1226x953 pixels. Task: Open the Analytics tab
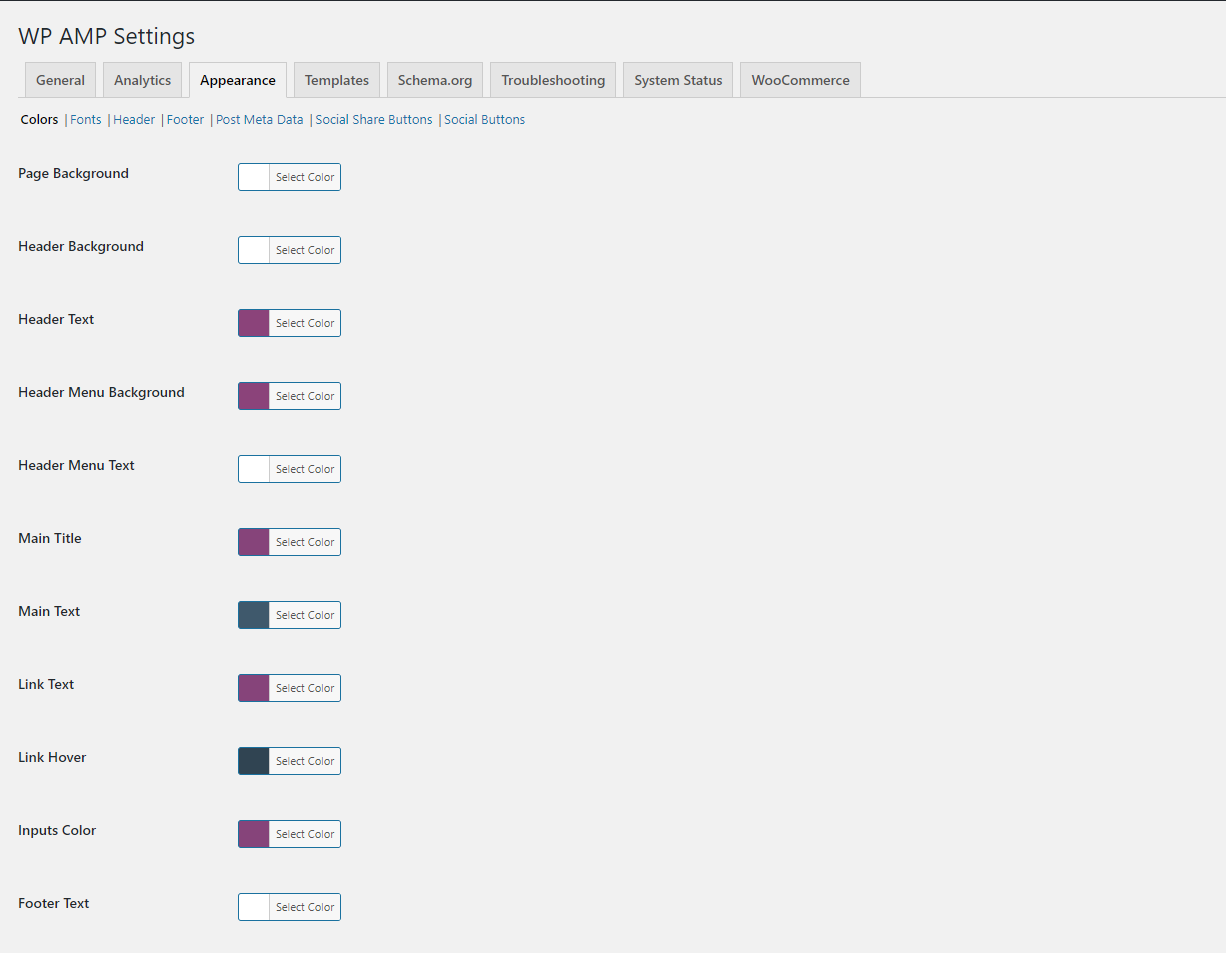(x=142, y=80)
